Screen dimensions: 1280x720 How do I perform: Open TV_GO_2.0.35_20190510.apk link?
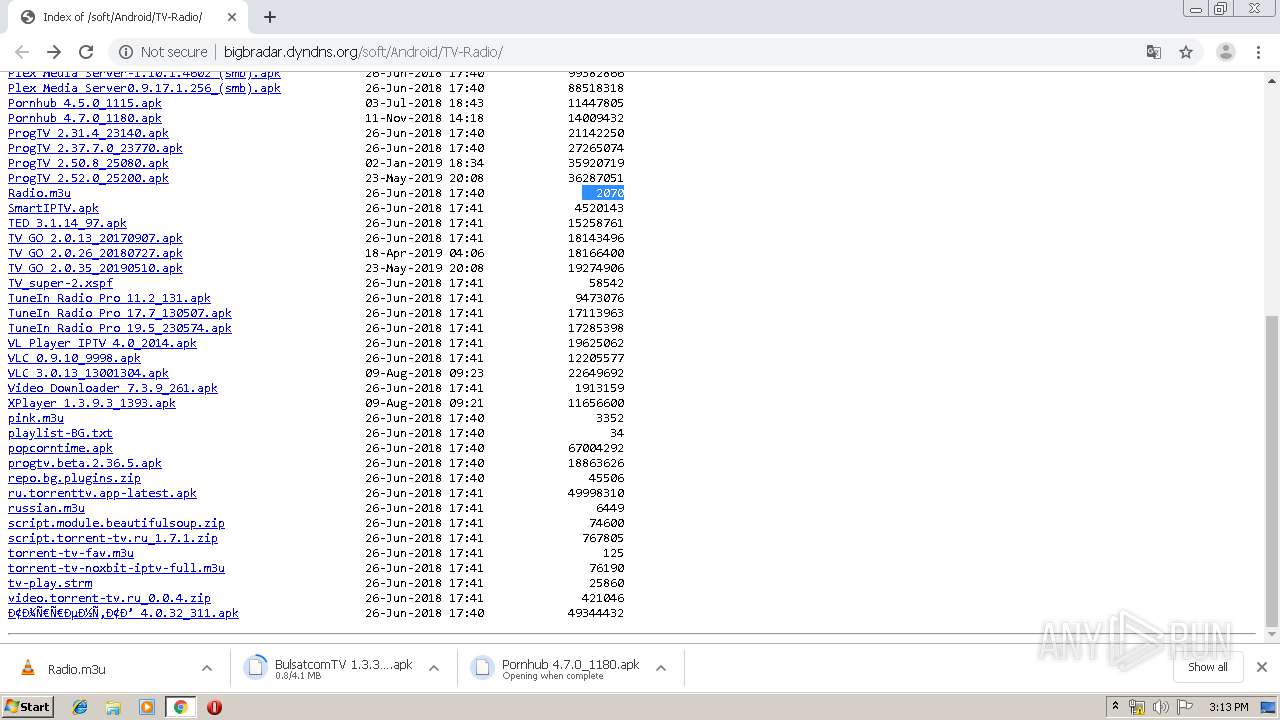[x=95, y=268]
